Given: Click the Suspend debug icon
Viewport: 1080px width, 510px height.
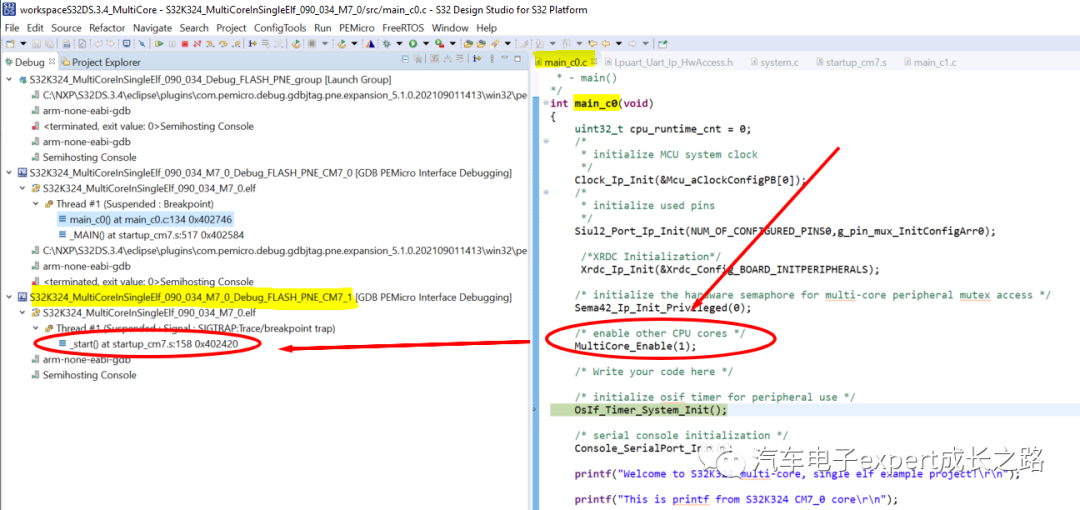Looking at the screenshot, I should (x=172, y=43).
